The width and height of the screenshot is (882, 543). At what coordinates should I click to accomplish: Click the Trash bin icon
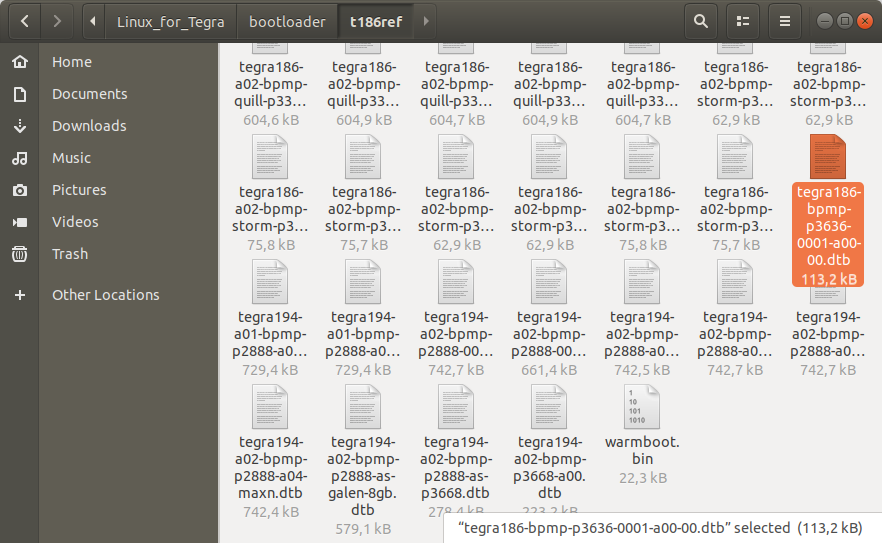coord(20,254)
